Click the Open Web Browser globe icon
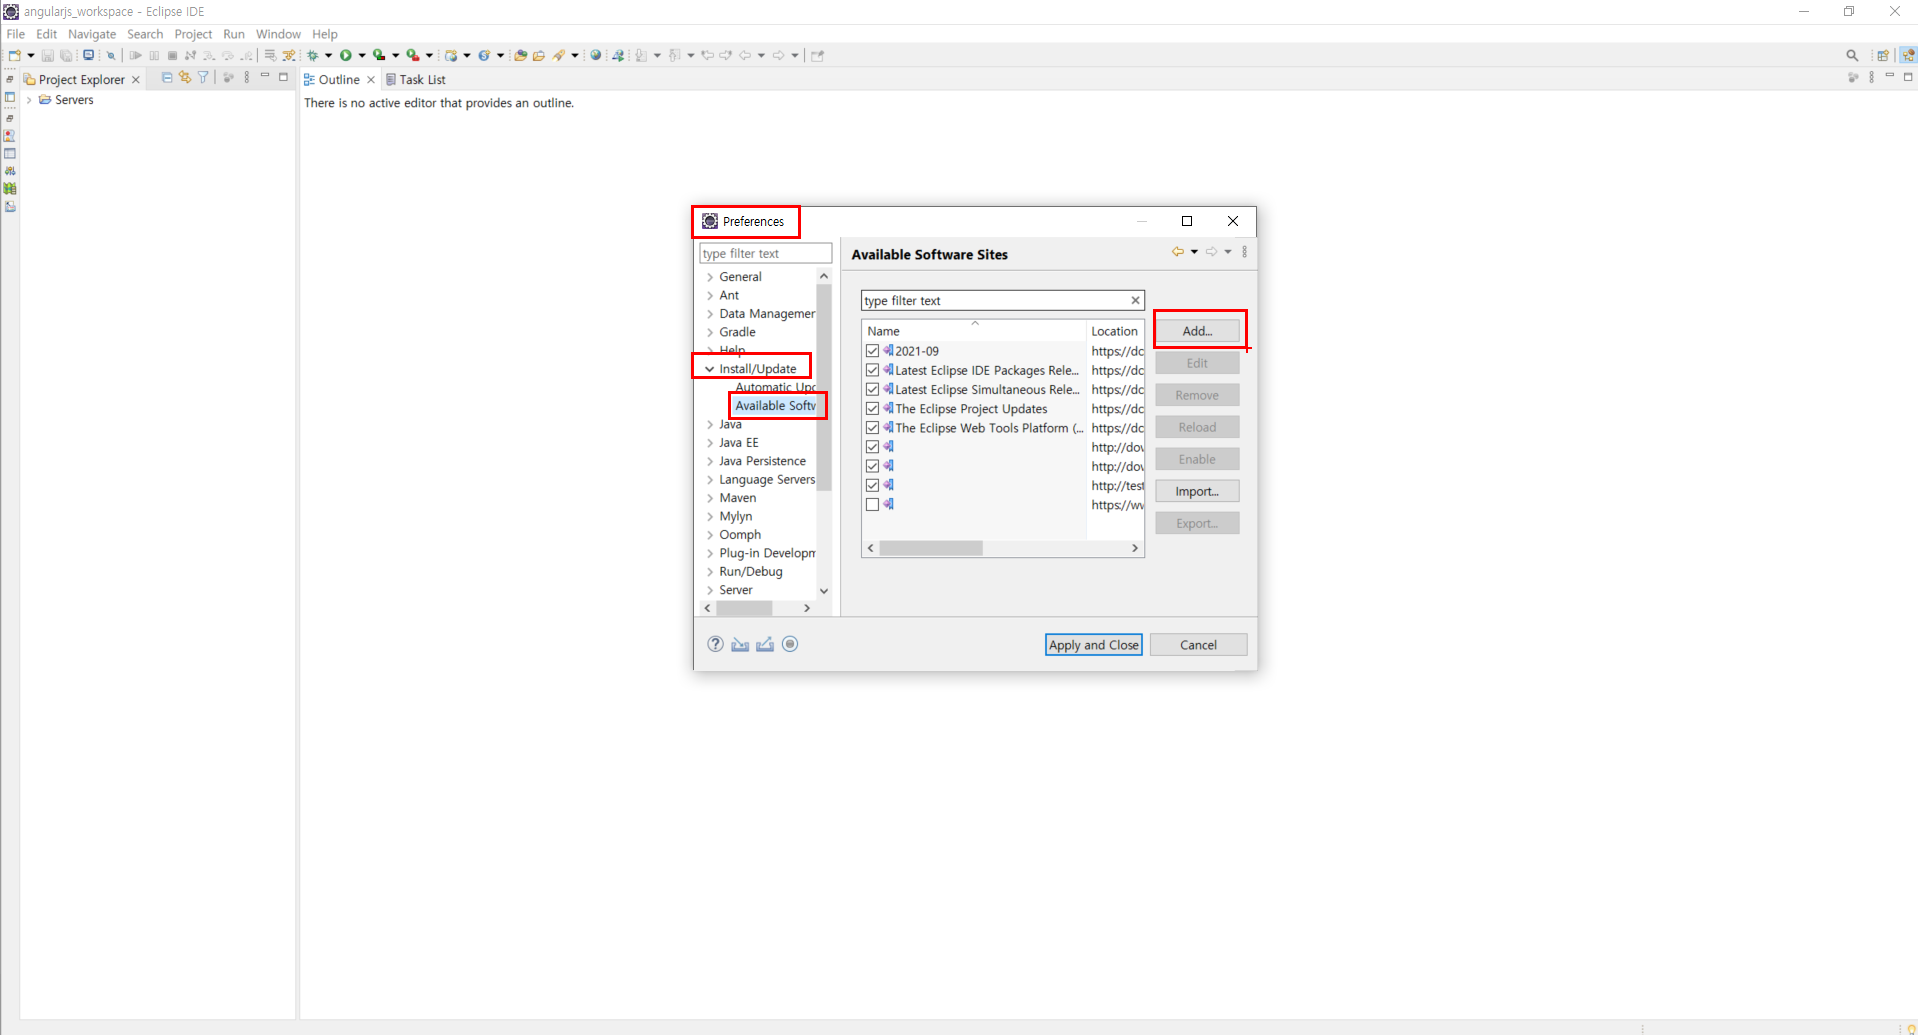 point(596,55)
